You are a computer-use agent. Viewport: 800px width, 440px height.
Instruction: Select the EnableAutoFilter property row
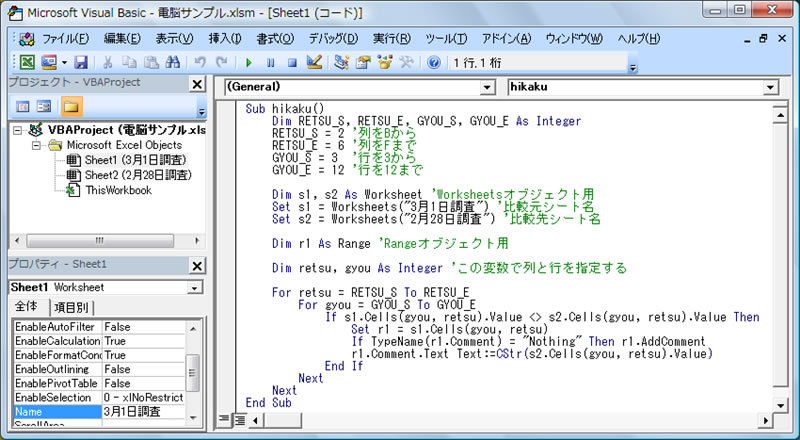(98, 327)
